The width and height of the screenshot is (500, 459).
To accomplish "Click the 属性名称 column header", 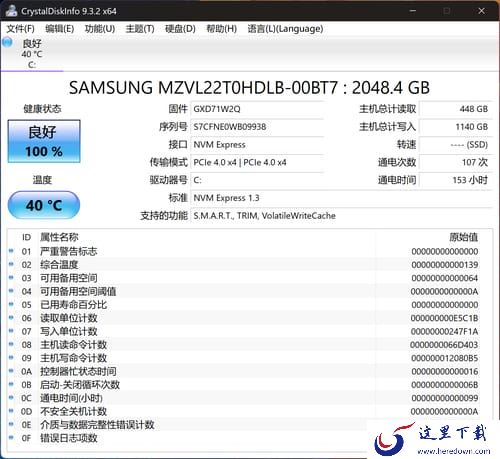I will (59, 237).
